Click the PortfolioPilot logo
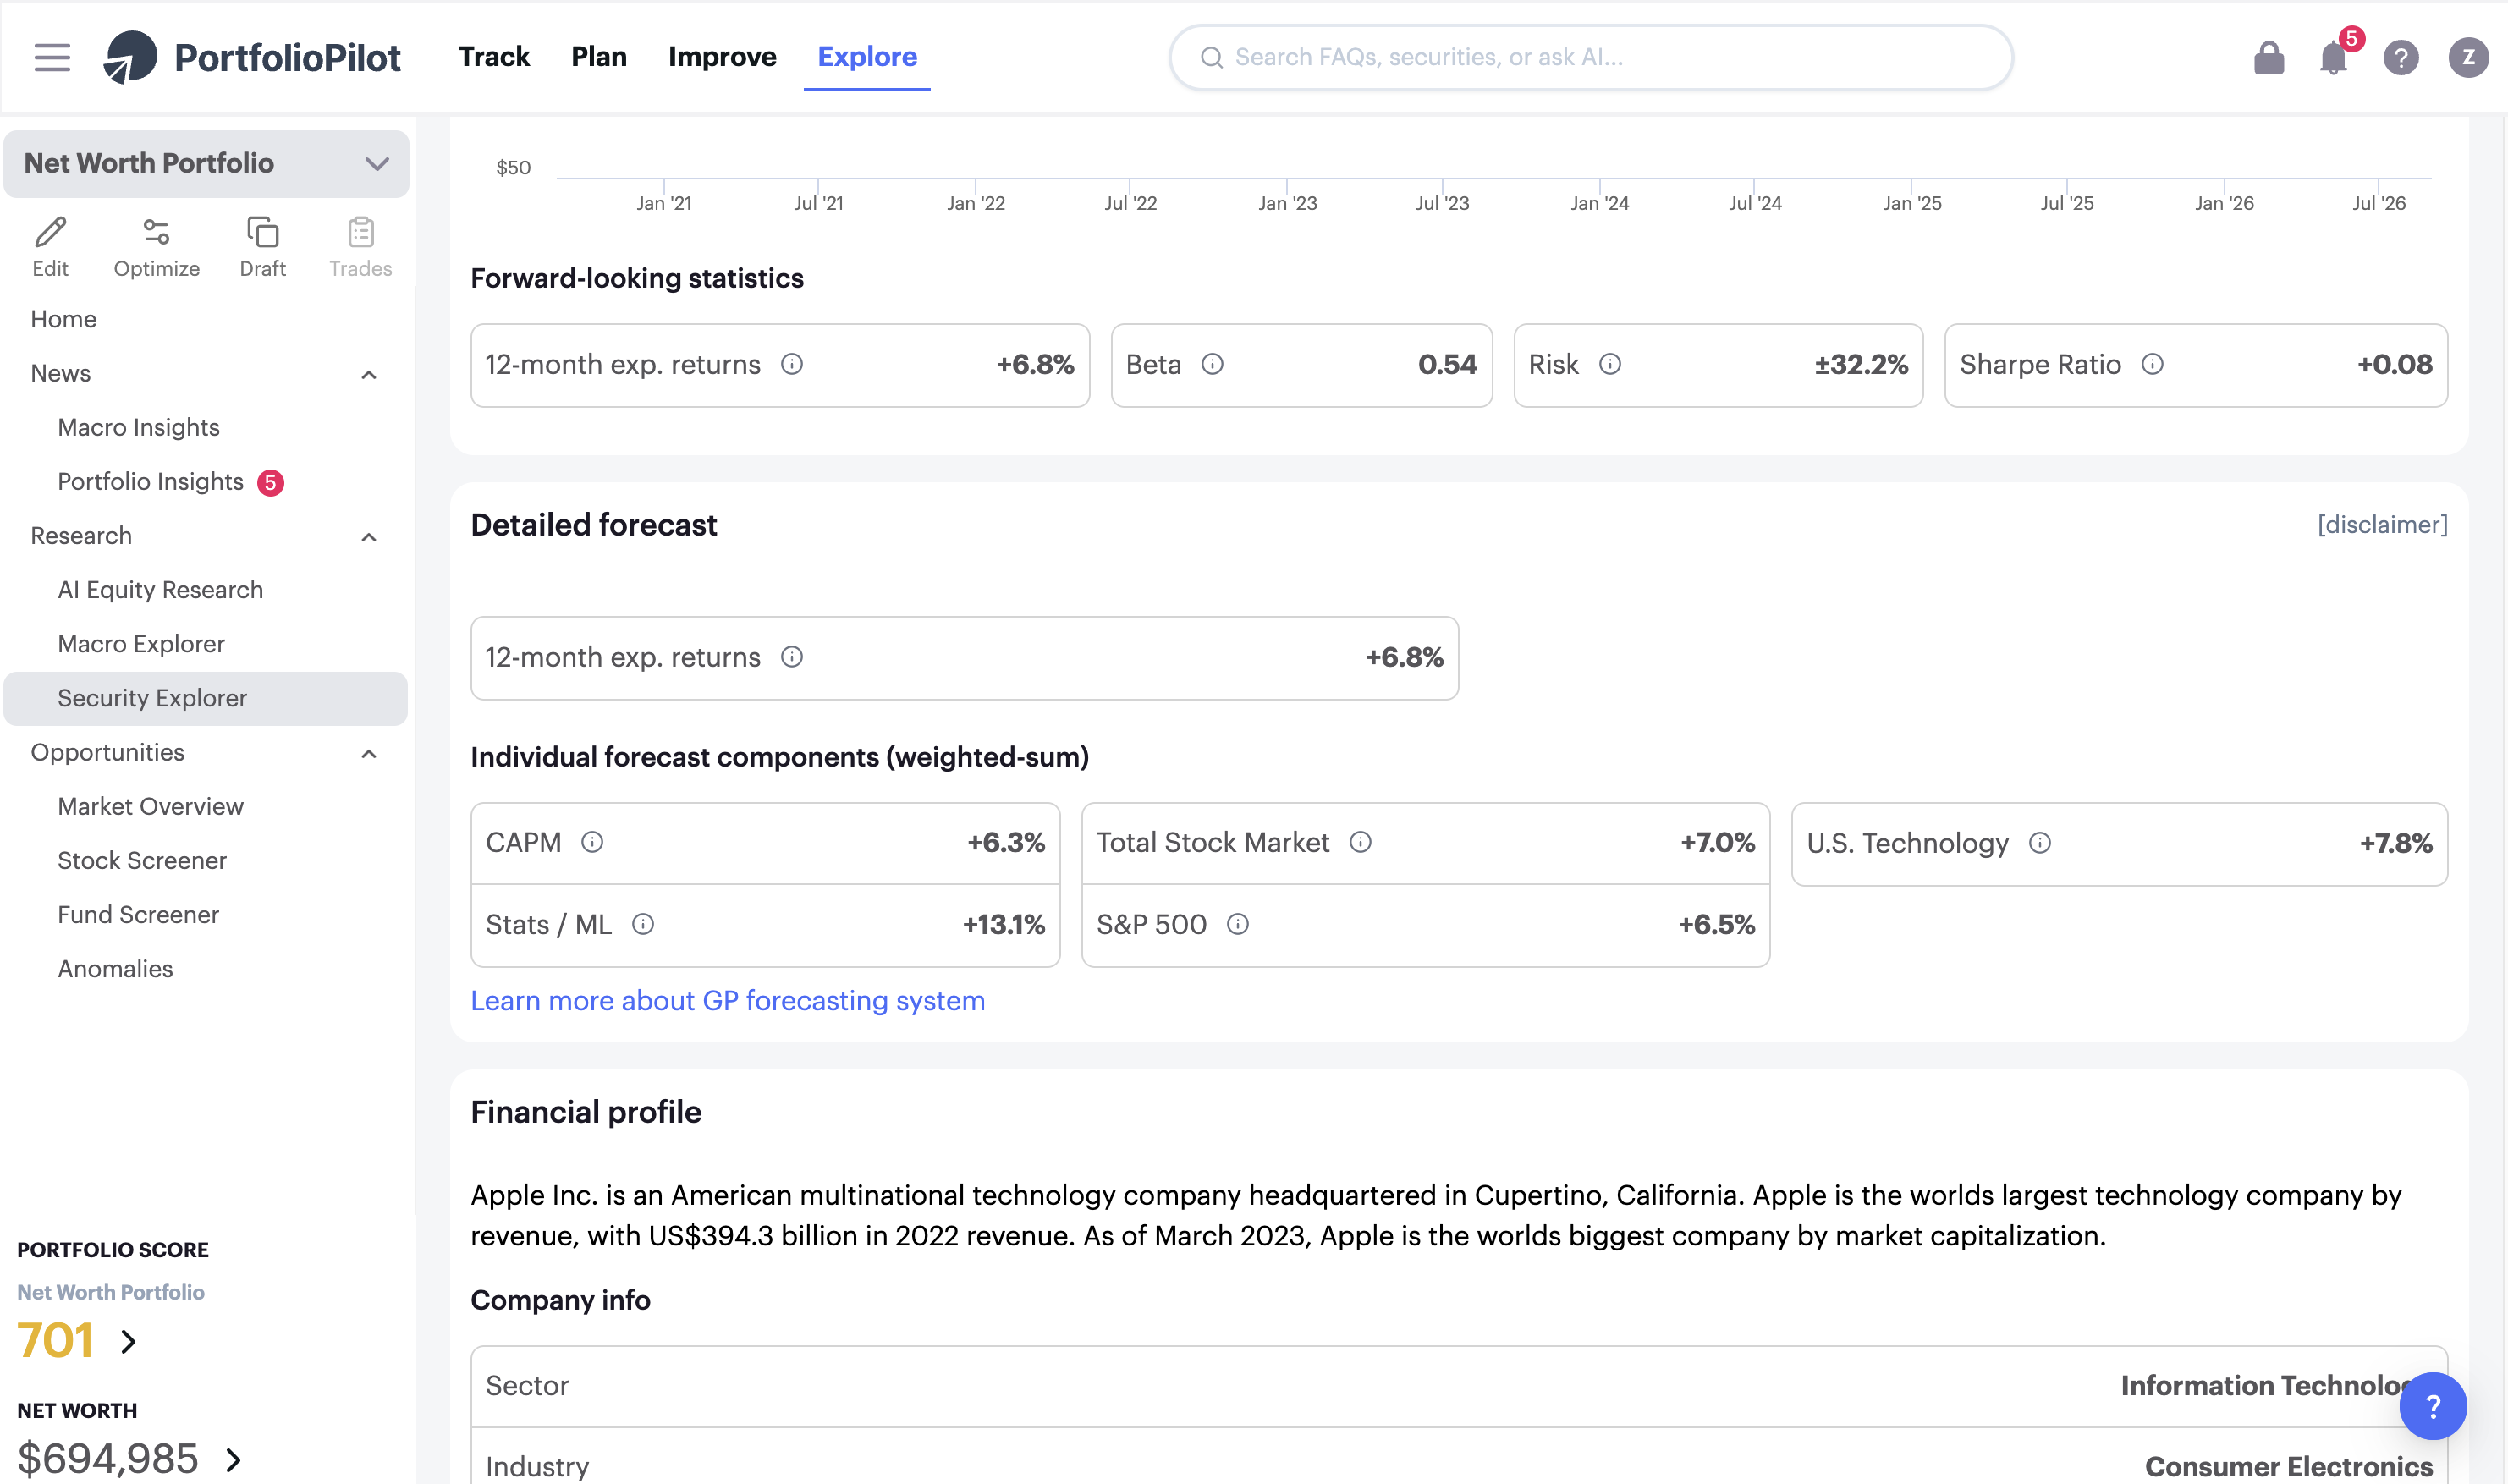2508x1484 pixels. [252, 57]
